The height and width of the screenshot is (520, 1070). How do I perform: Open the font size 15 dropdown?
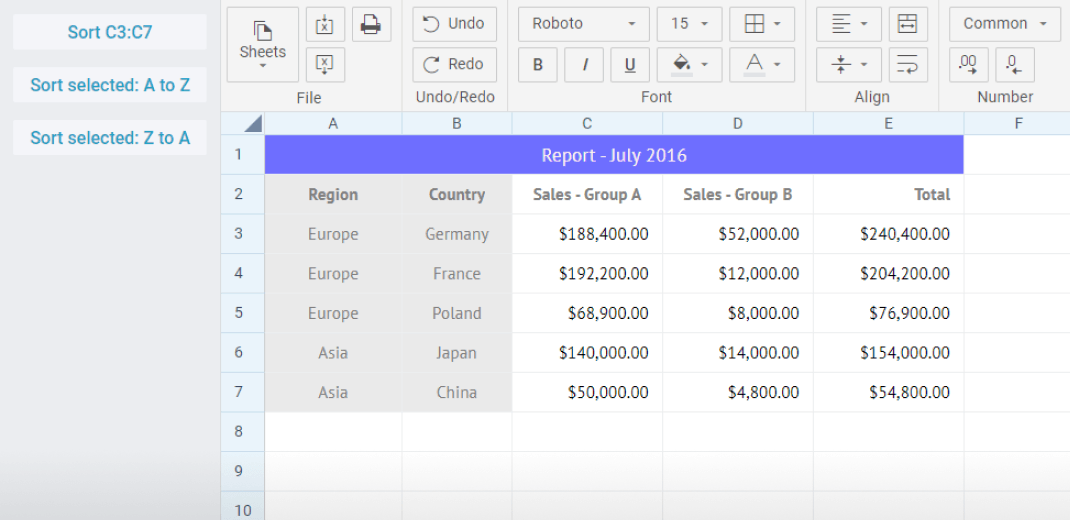(690, 25)
